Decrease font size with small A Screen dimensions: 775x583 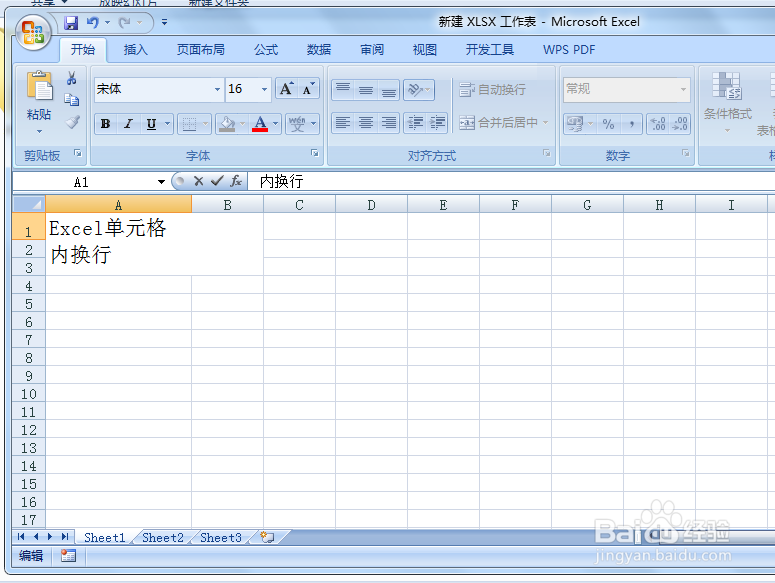click(x=308, y=89)
